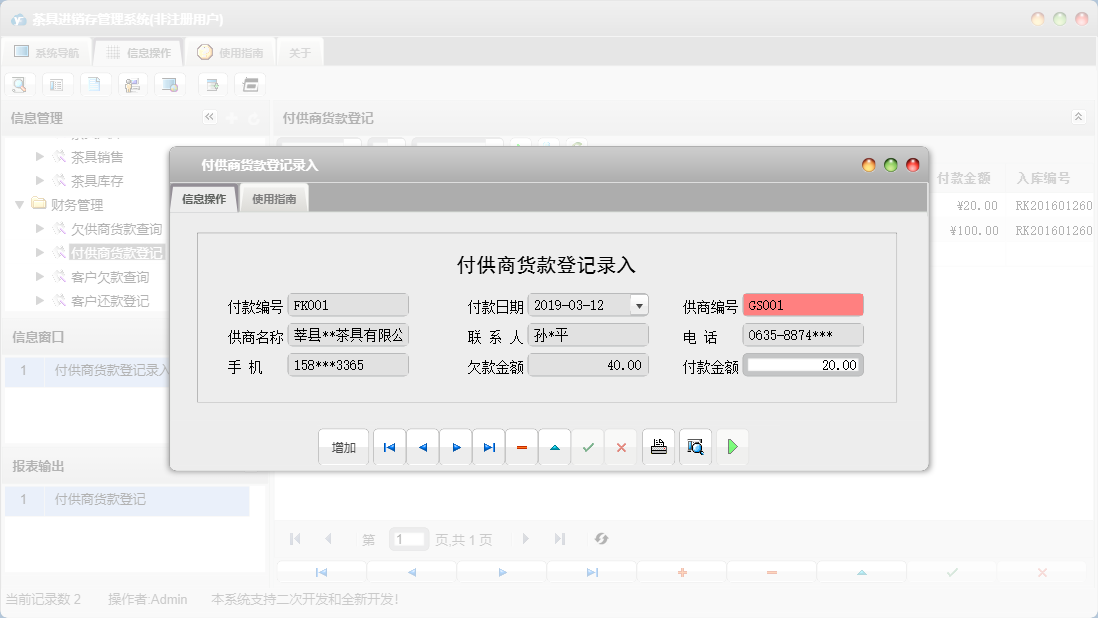Delete current record via the red minus icon
1098x618 pixels.
tap(521, 447)
